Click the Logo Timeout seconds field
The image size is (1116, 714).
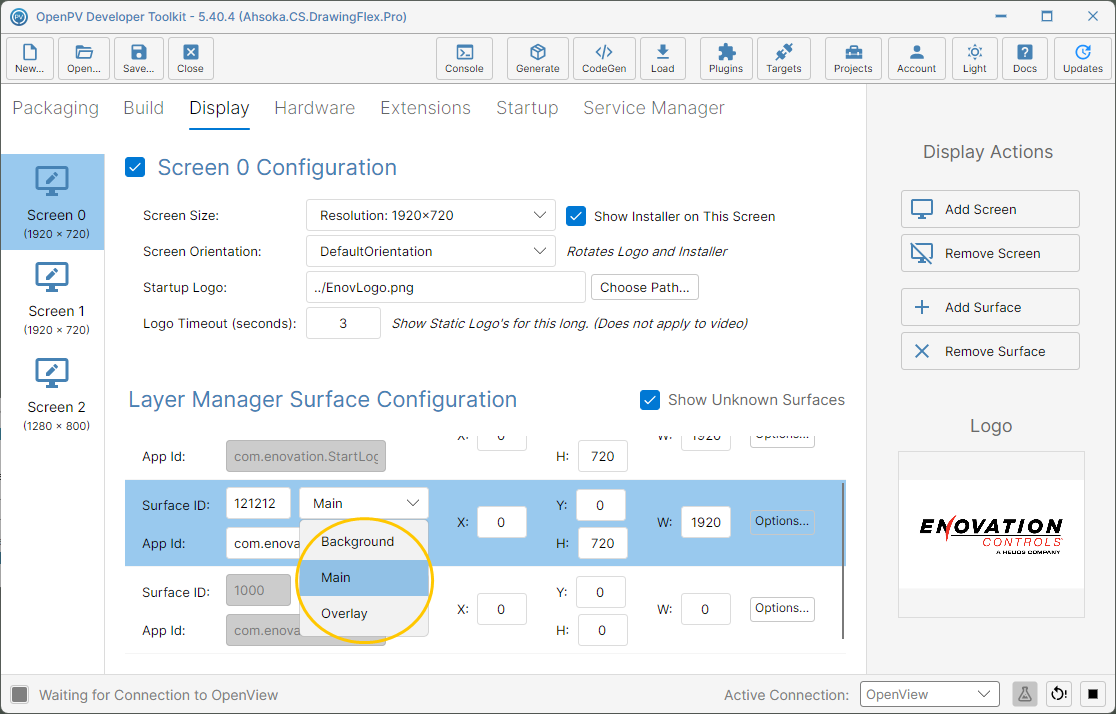click(343, 323)
